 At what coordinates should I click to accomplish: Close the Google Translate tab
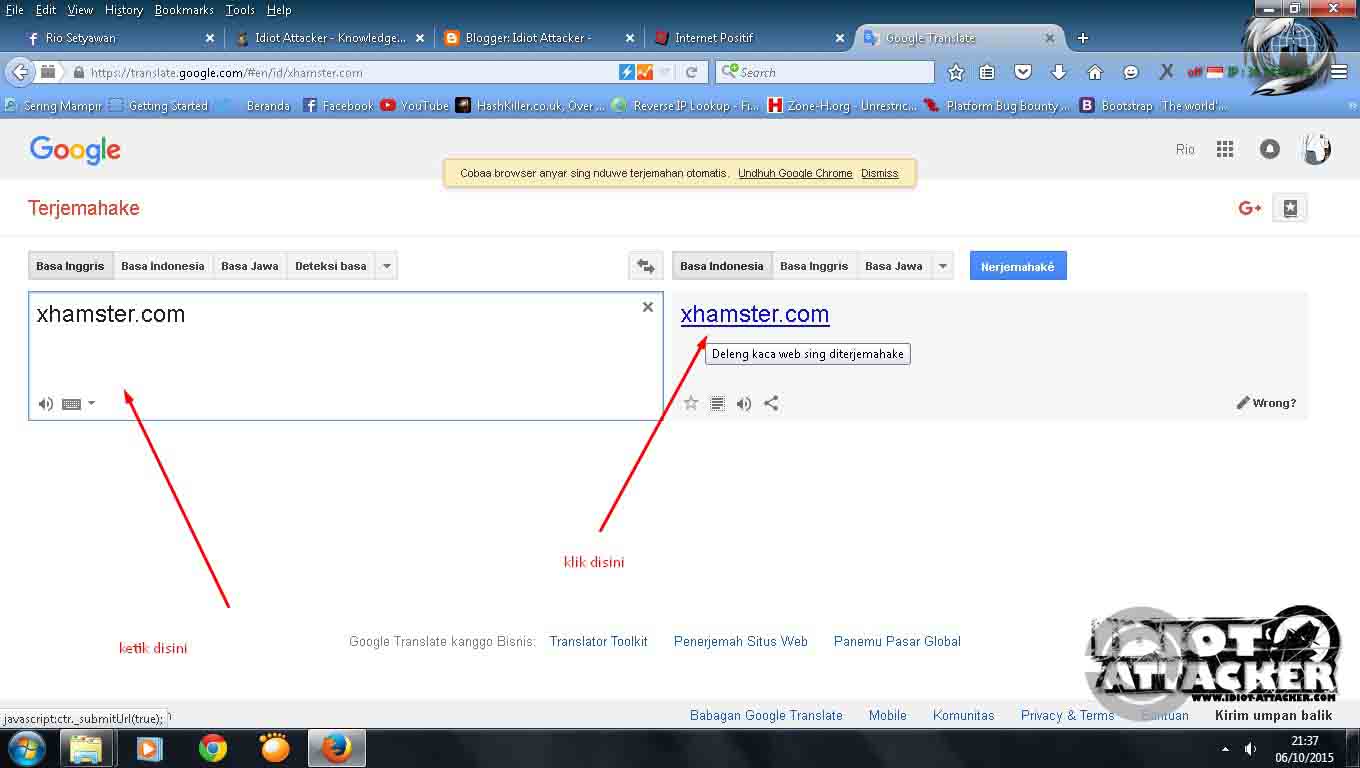[1049, 38]
